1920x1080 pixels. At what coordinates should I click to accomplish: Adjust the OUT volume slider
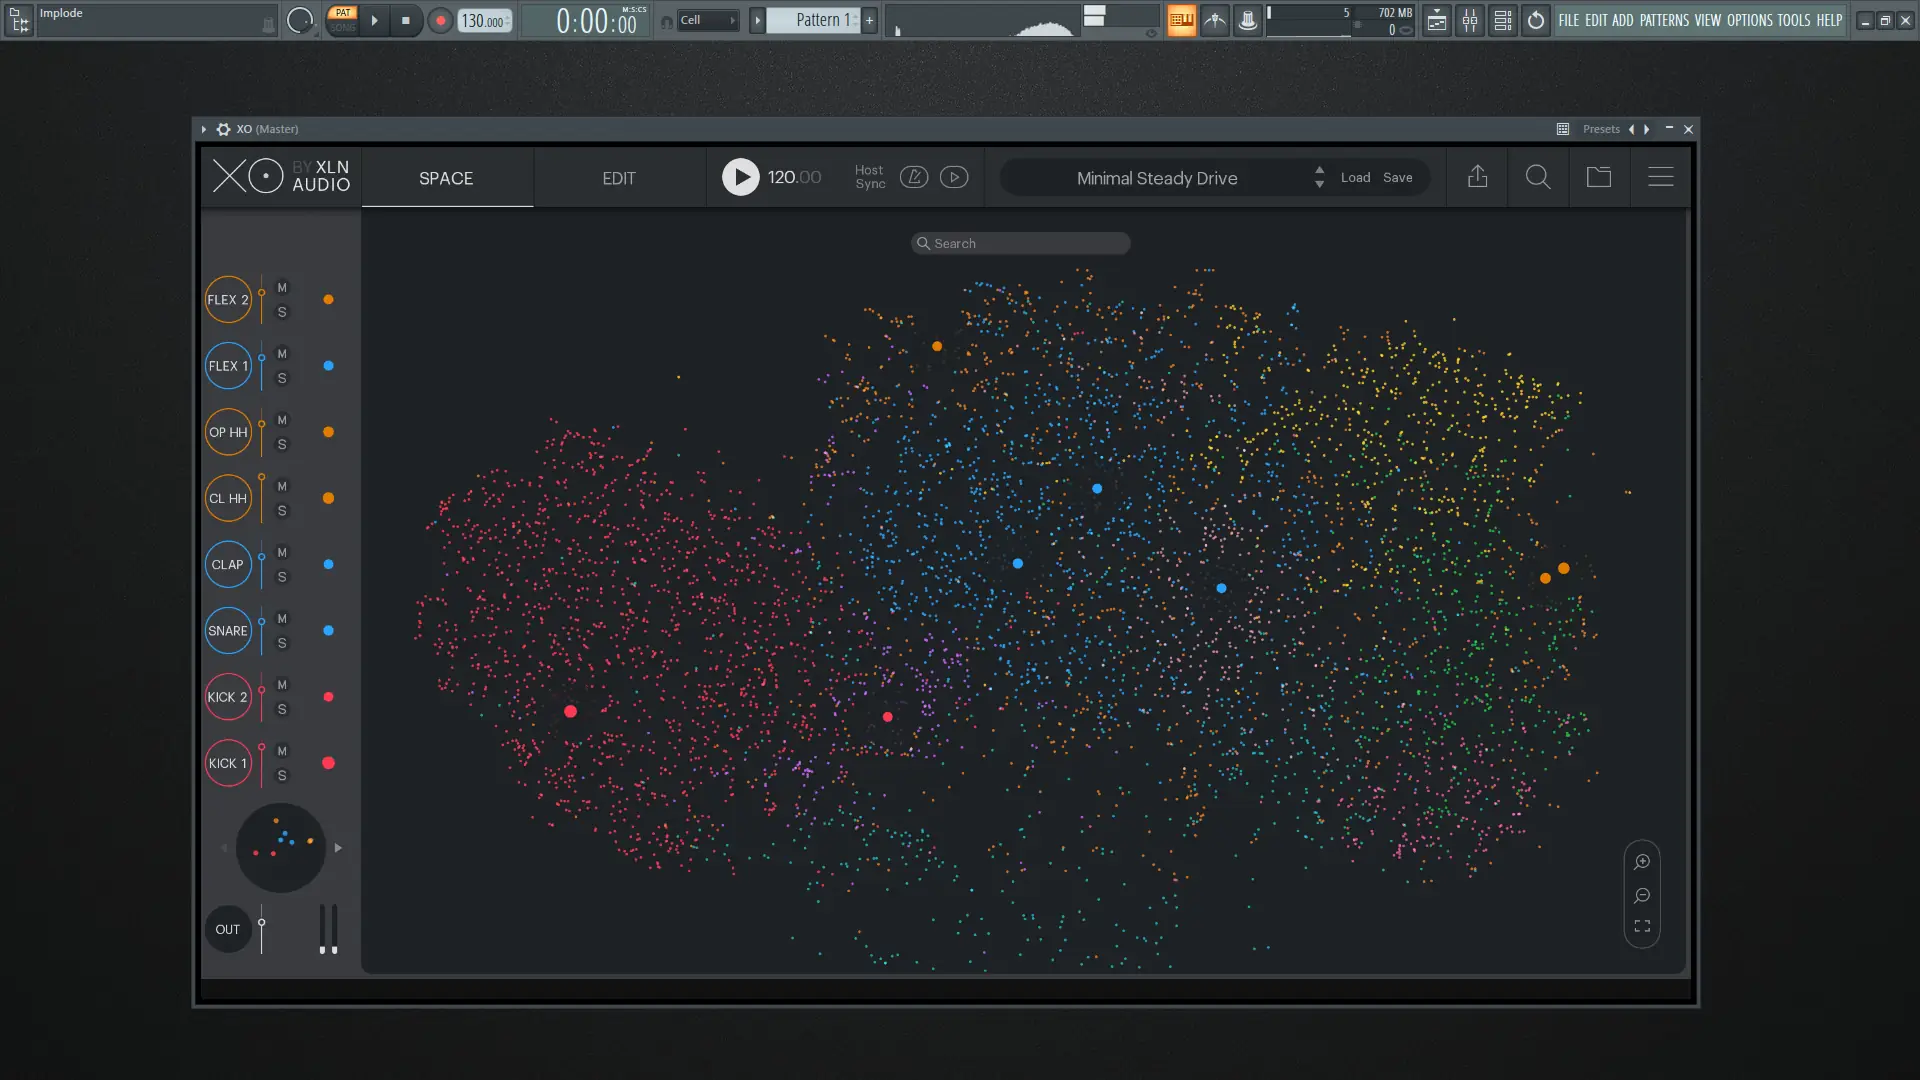[261, 924]
